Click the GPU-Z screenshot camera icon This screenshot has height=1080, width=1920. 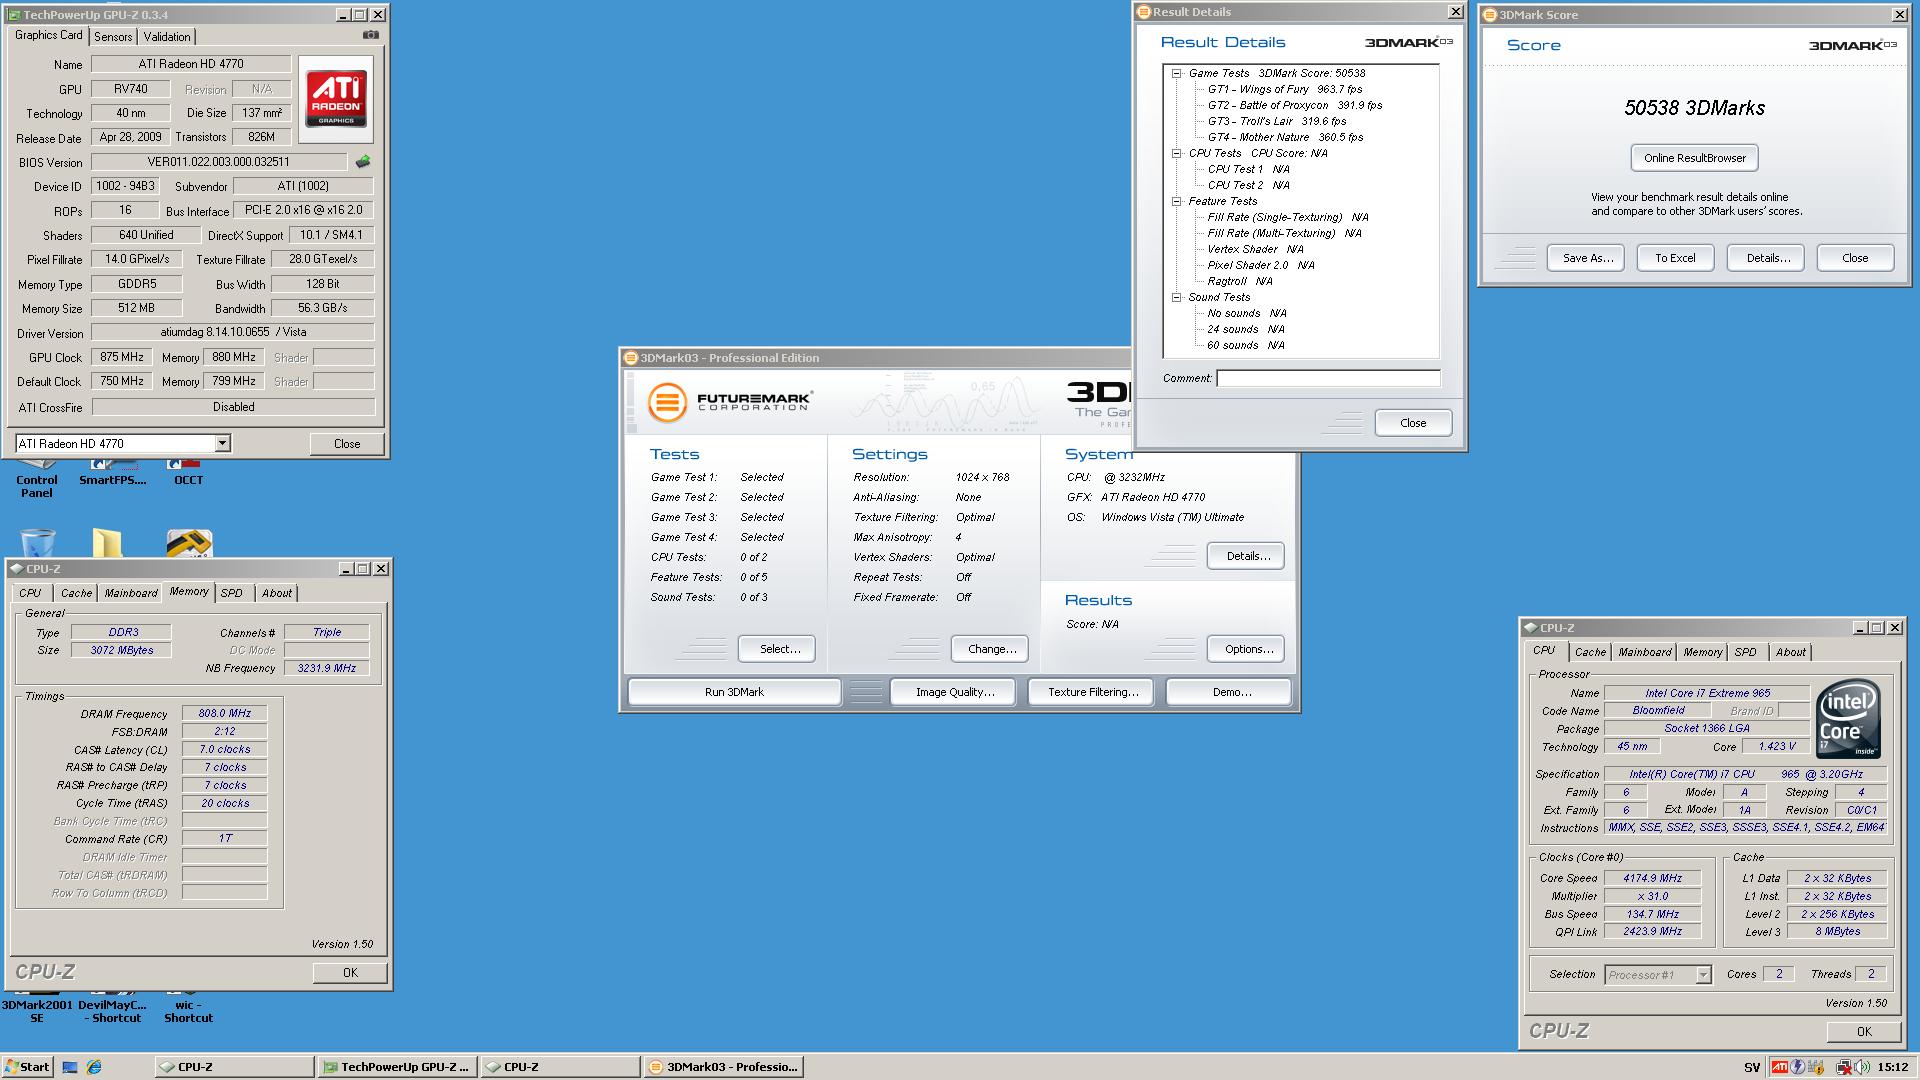pos(371,35)
